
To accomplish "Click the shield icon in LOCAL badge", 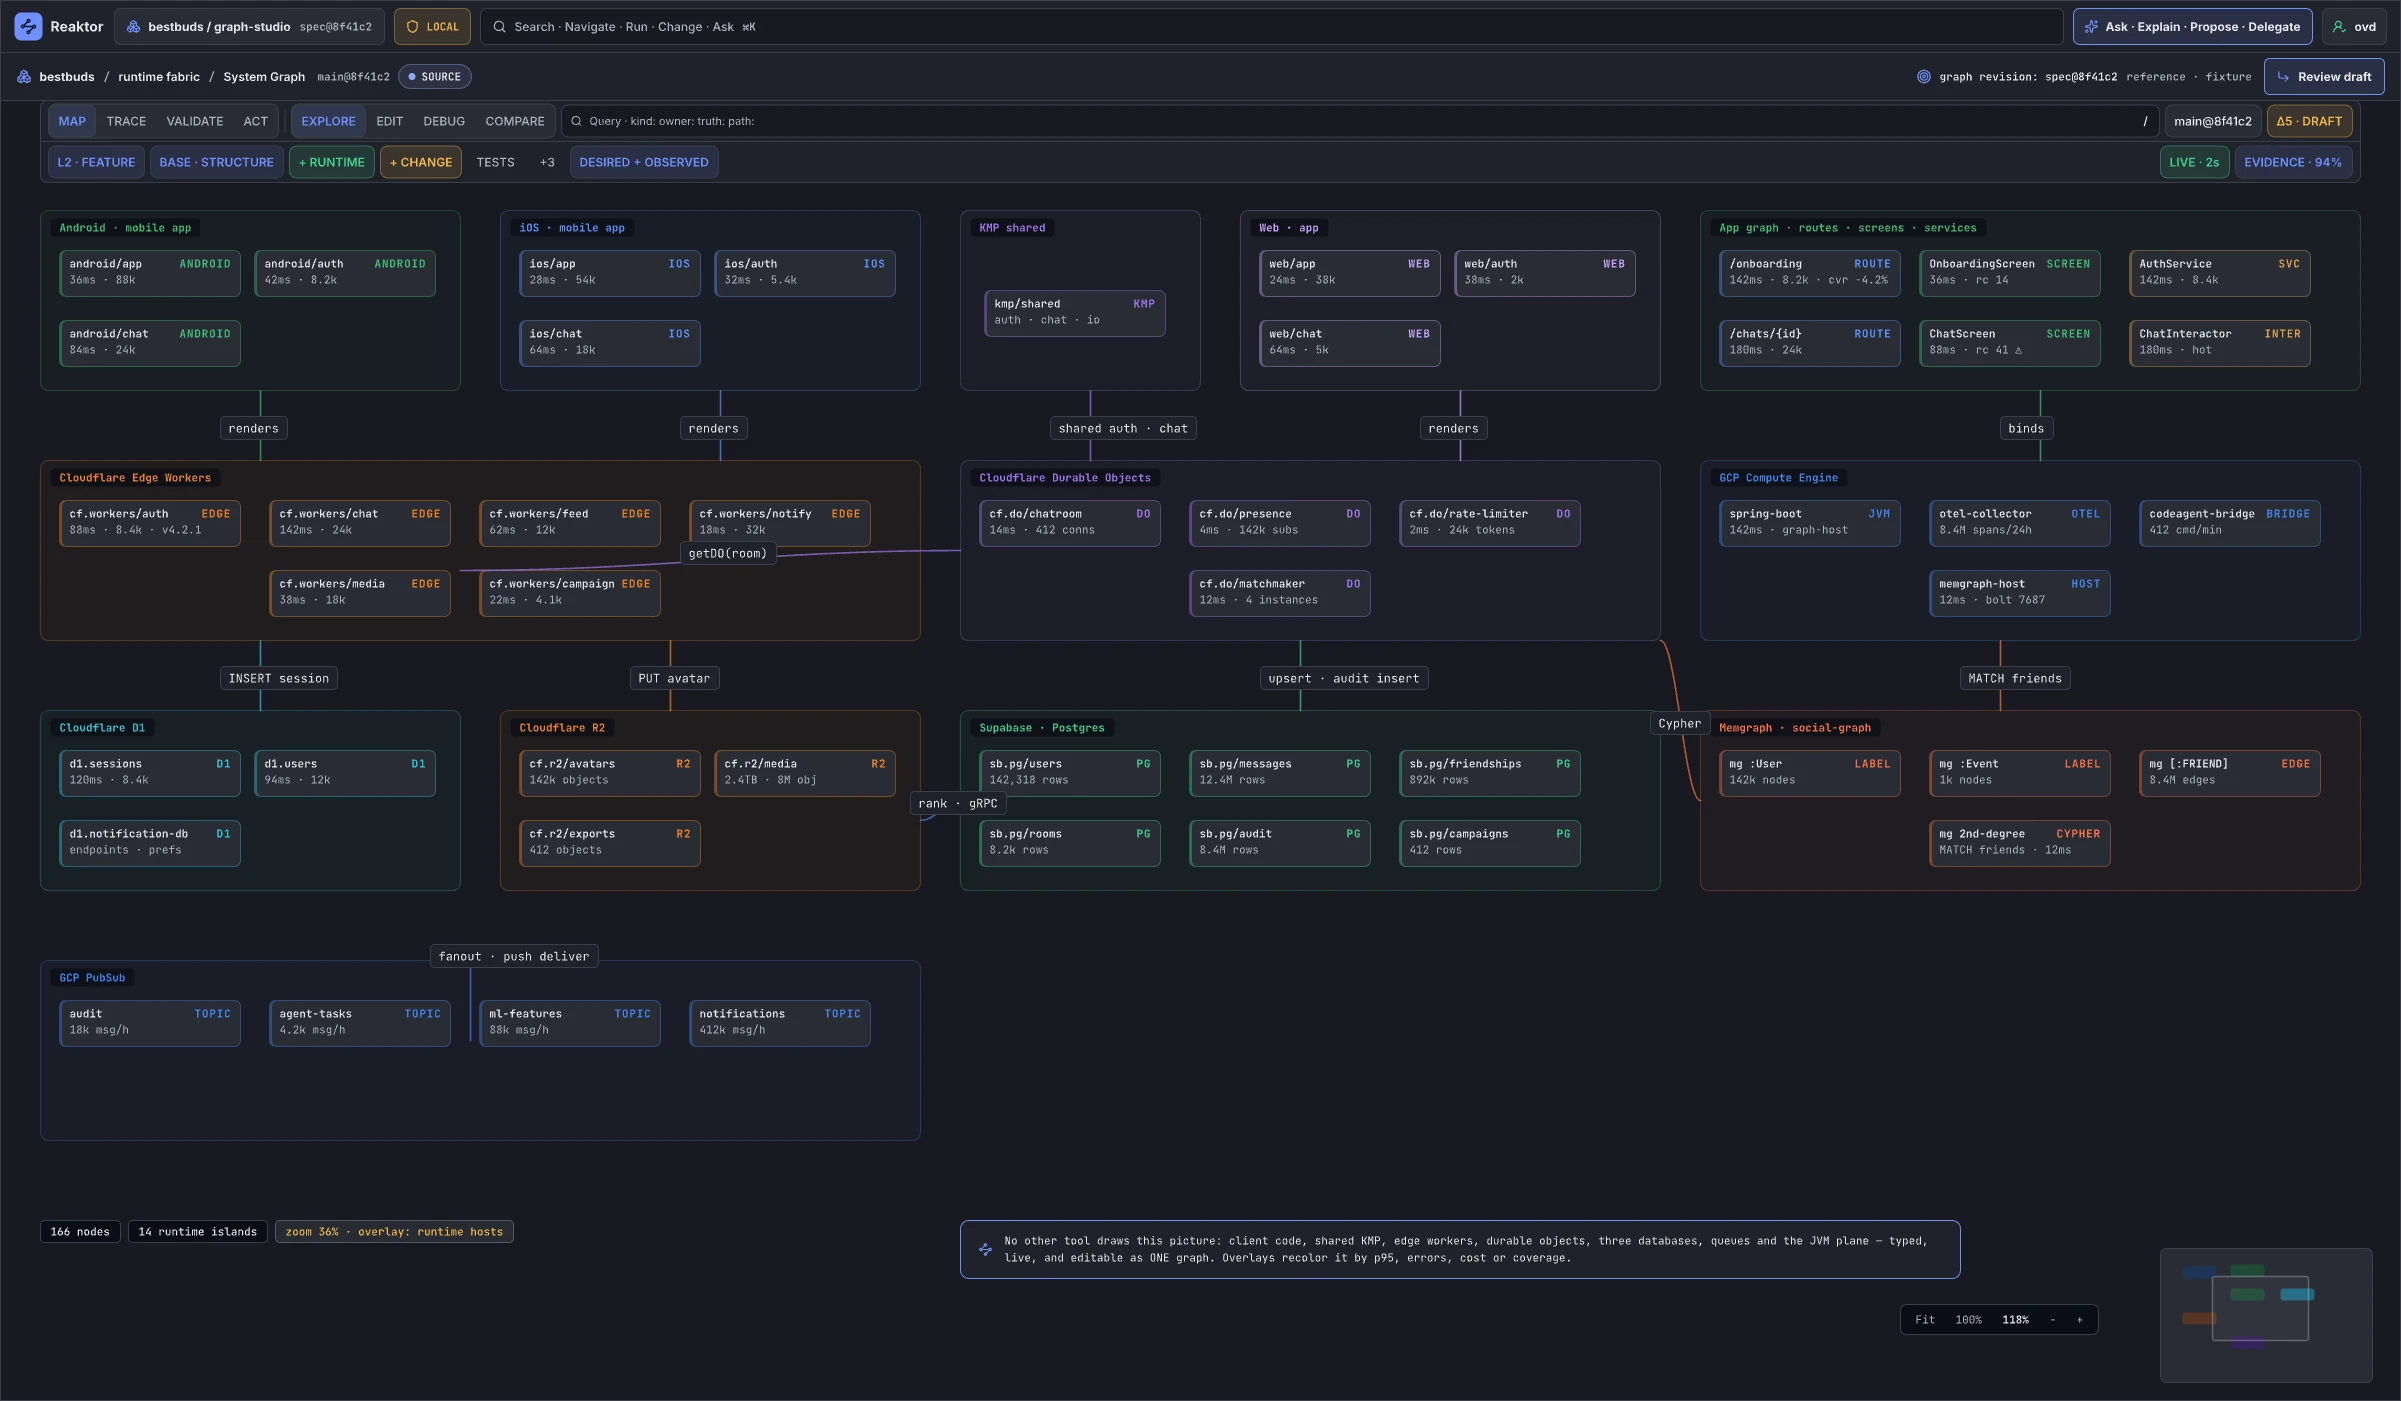I will tap(412, 27).
